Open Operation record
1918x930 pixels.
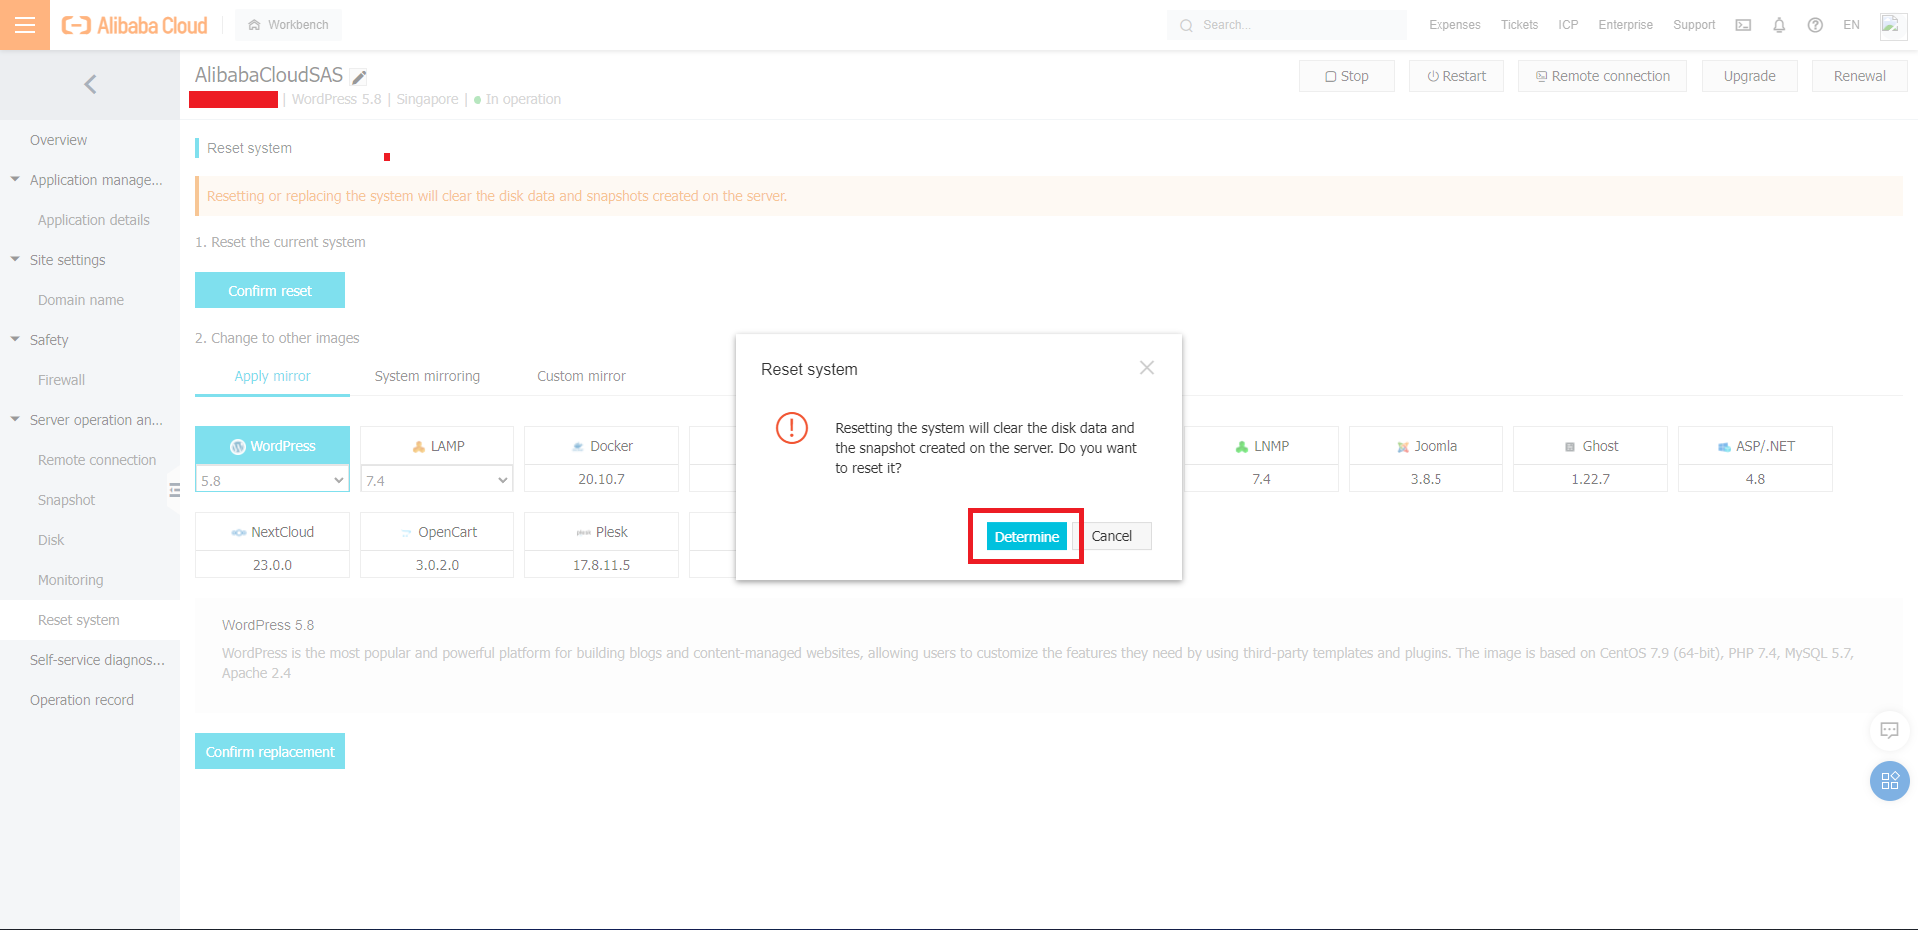click(82, 700)
